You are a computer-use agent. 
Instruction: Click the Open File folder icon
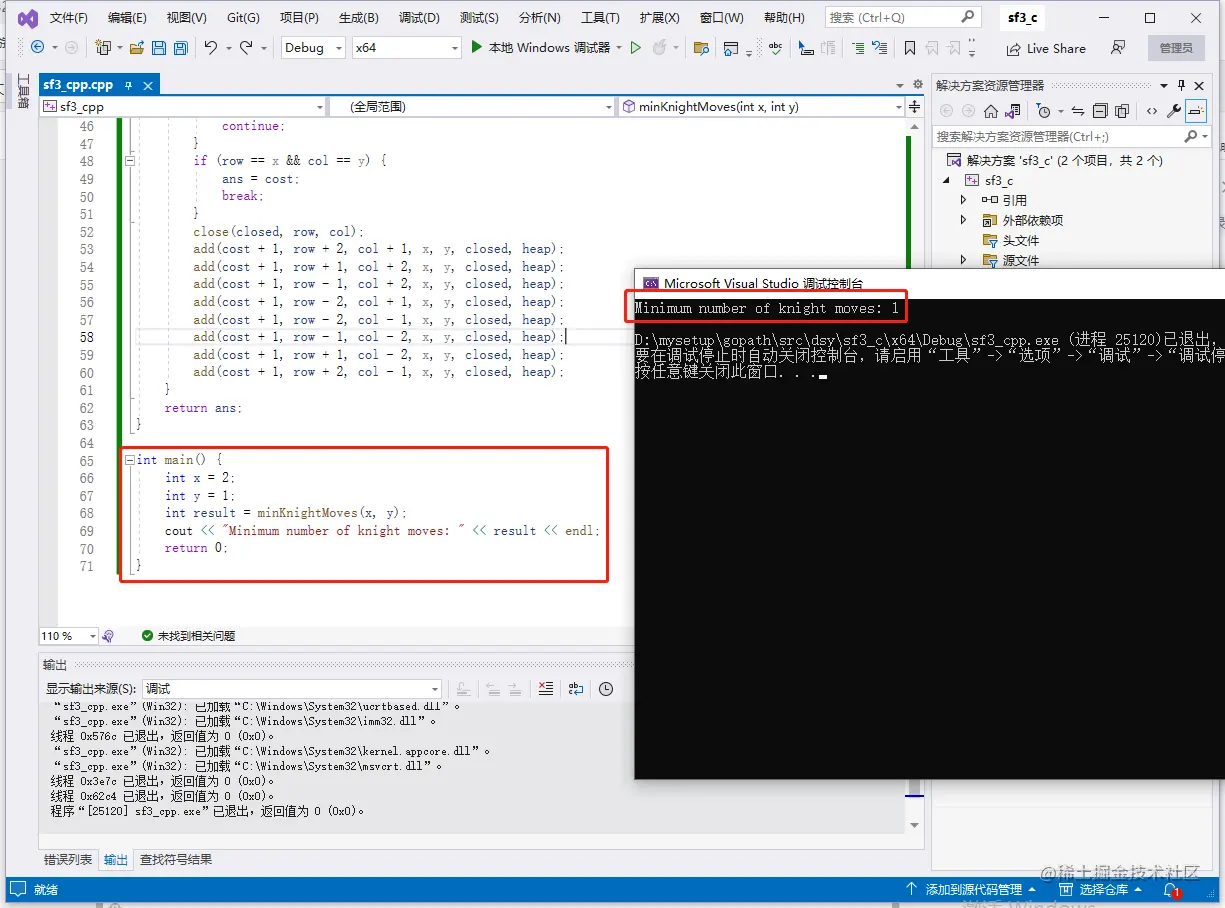136,47
